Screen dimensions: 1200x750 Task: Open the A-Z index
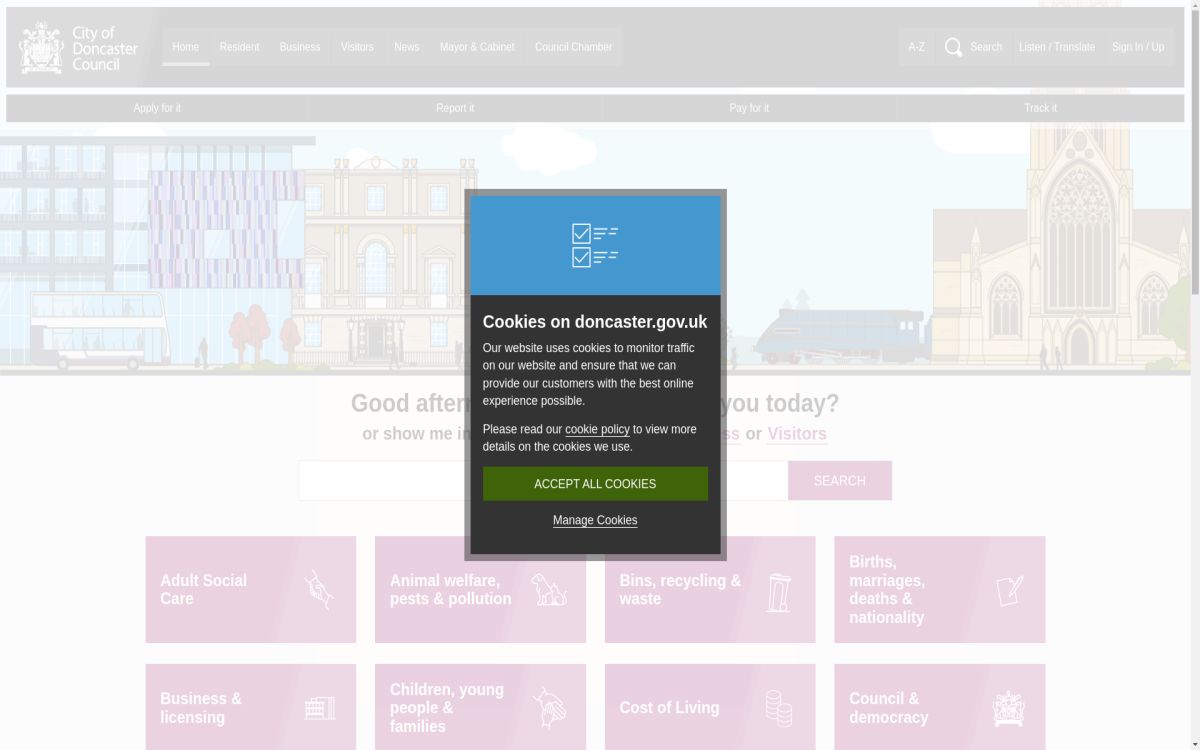point(916,47)
